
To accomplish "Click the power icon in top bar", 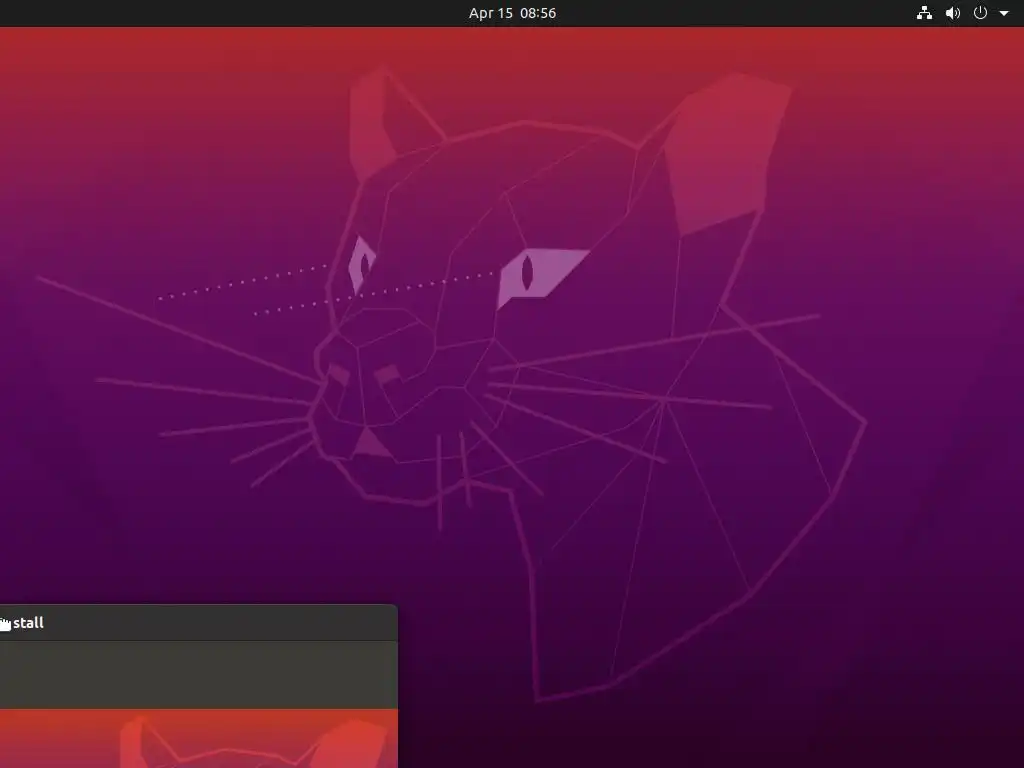I will (980, 13).
